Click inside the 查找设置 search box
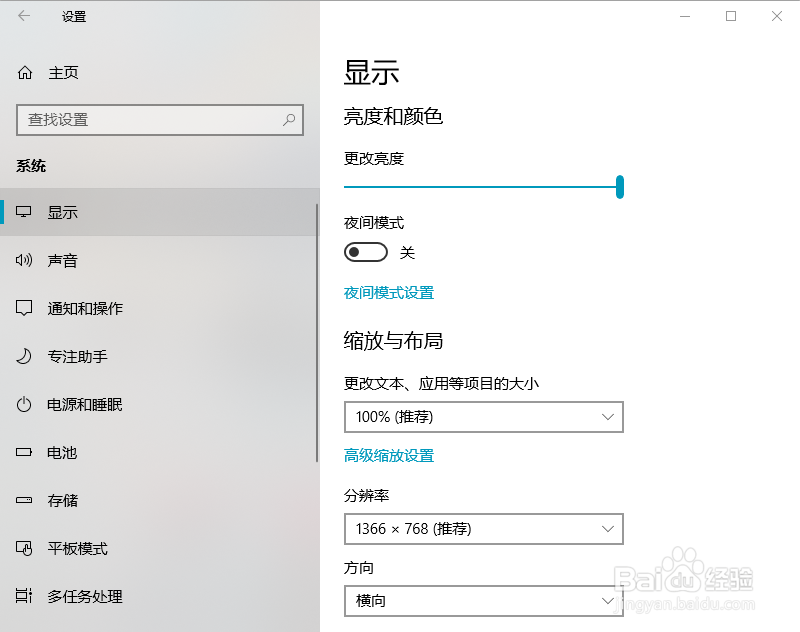800x632 pixels. coord(160,119)
